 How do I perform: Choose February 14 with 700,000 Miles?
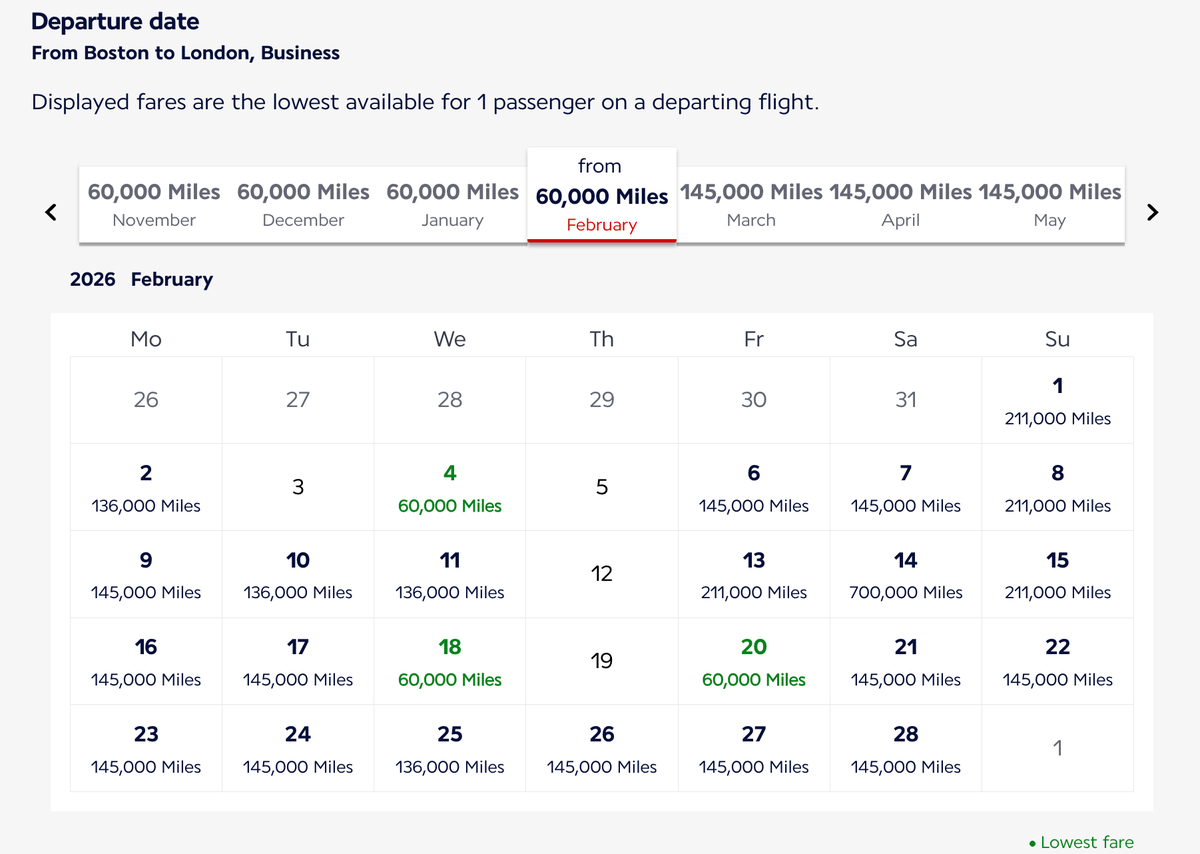[905, 574]
